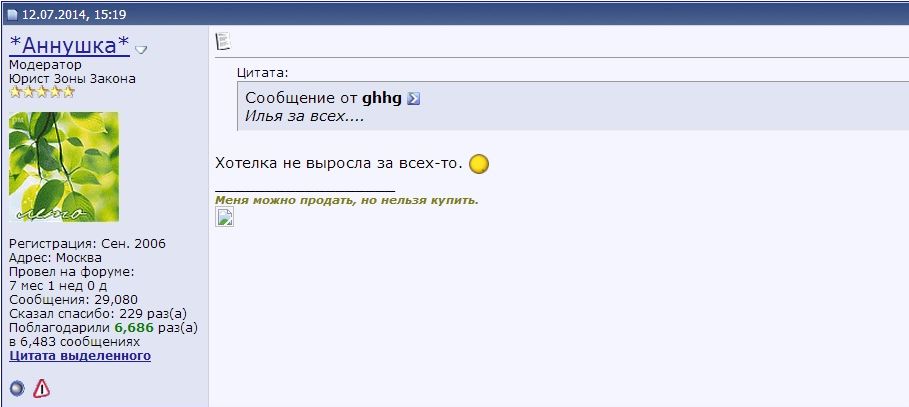Click the bold ghhg author name
The width and height of the screenshot is (909, 407).
[x=381, y=99]
